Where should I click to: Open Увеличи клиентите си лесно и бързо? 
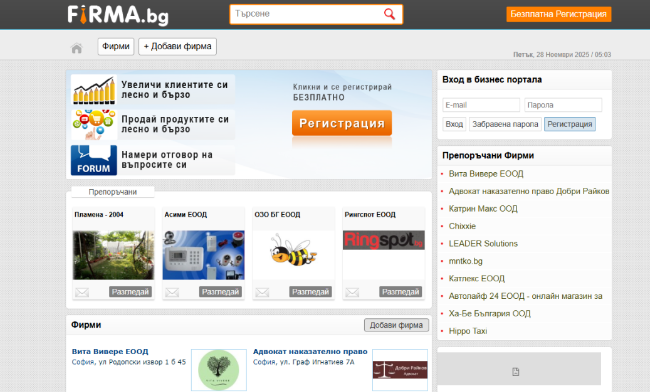(175, 90)
